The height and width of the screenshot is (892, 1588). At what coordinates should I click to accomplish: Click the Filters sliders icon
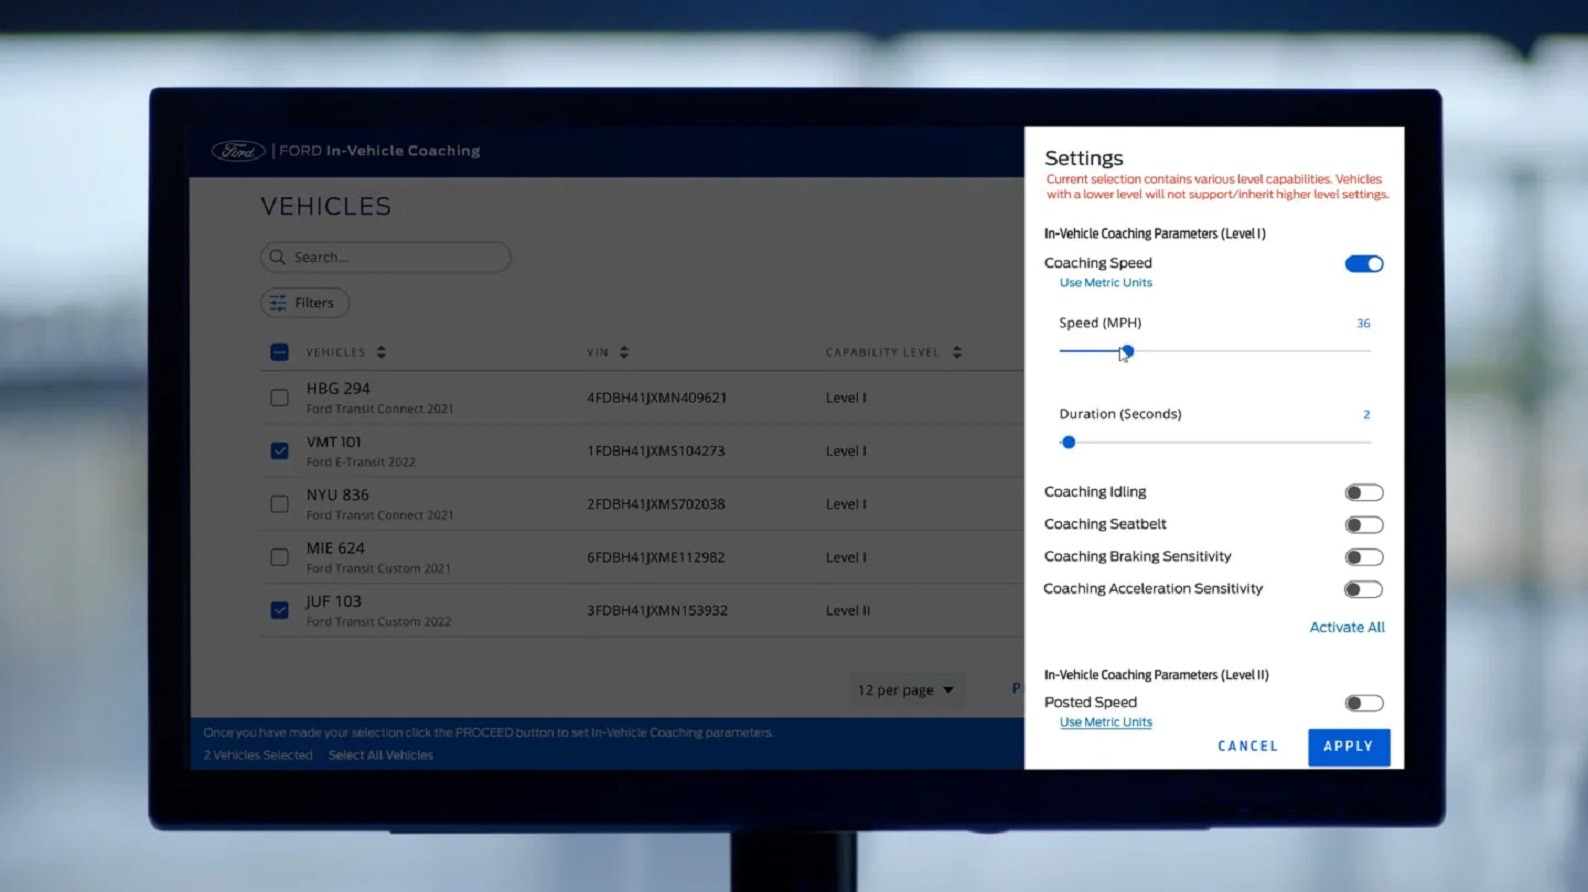278,303
